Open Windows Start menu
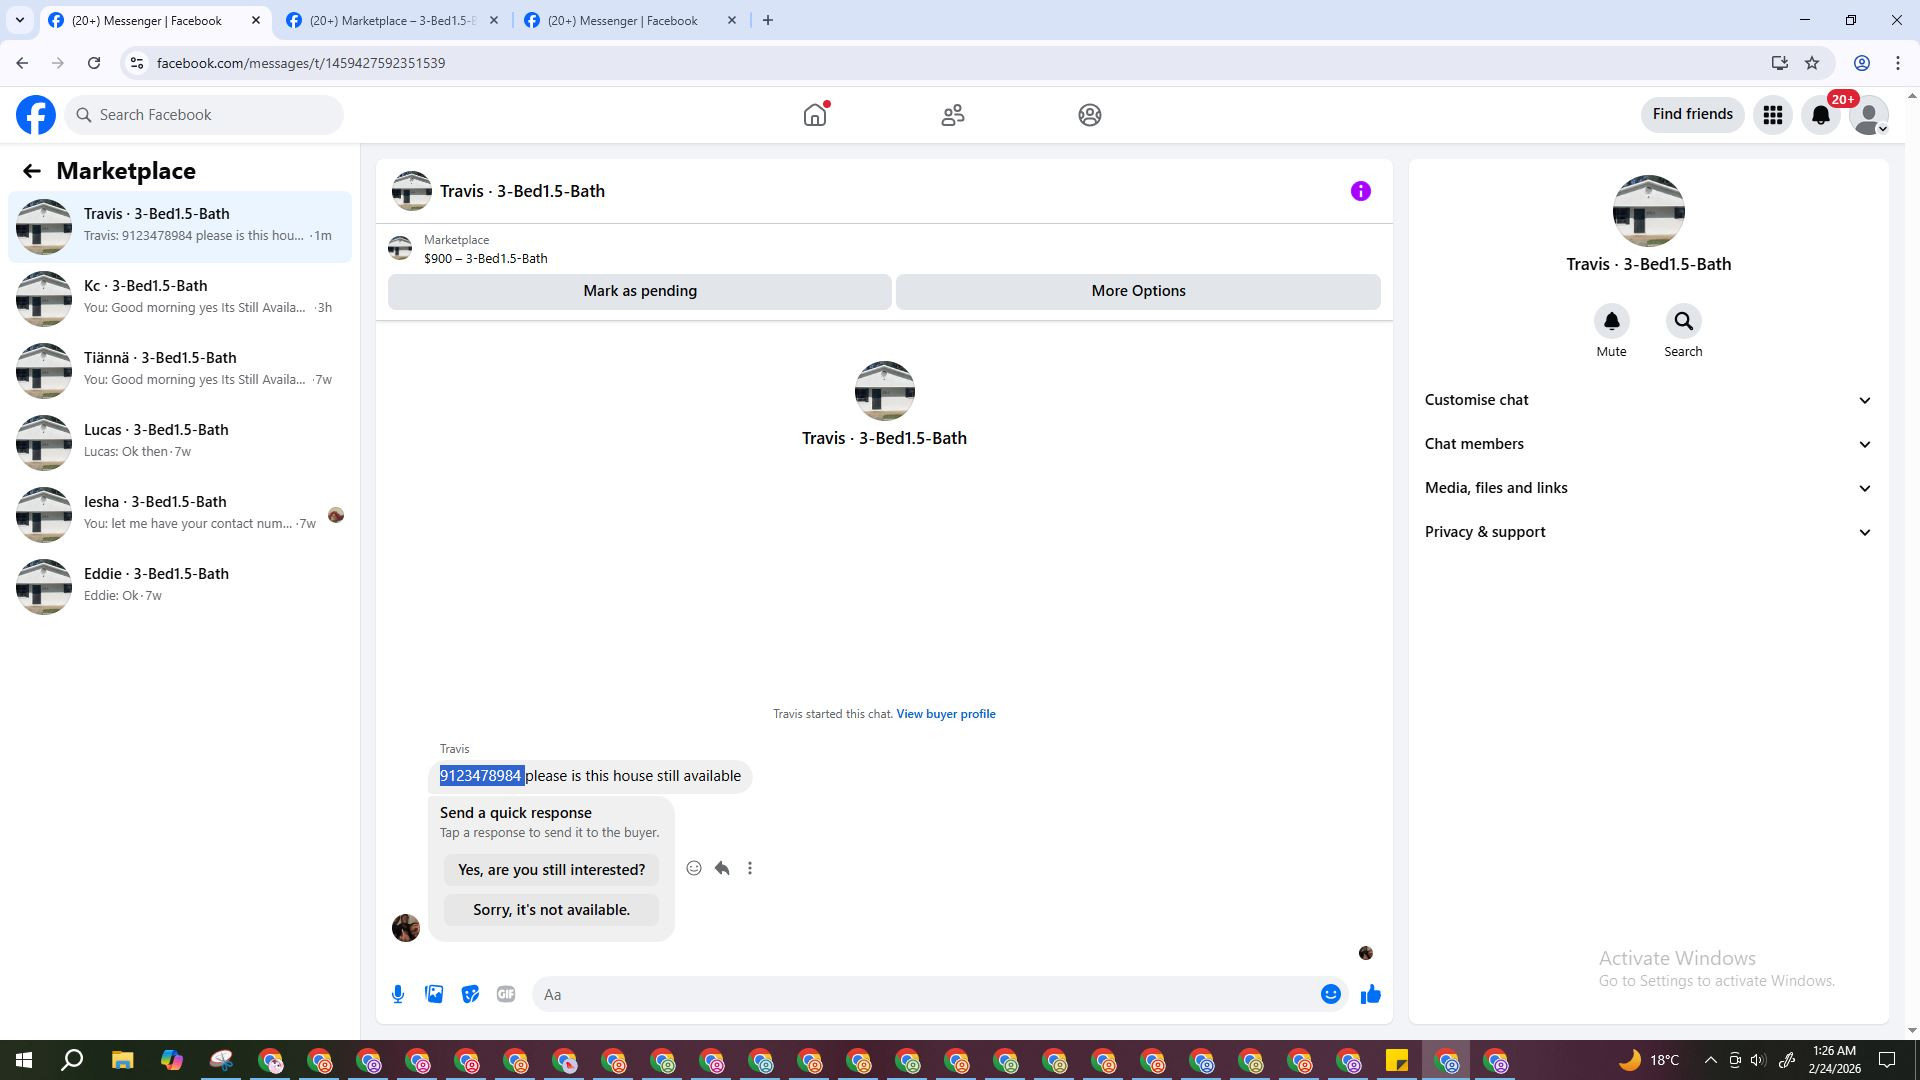 pos(24,1060)
